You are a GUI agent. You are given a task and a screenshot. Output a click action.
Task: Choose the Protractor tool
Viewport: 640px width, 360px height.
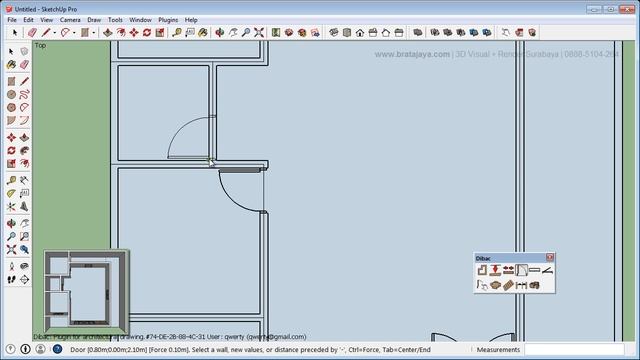click(11, 193)
